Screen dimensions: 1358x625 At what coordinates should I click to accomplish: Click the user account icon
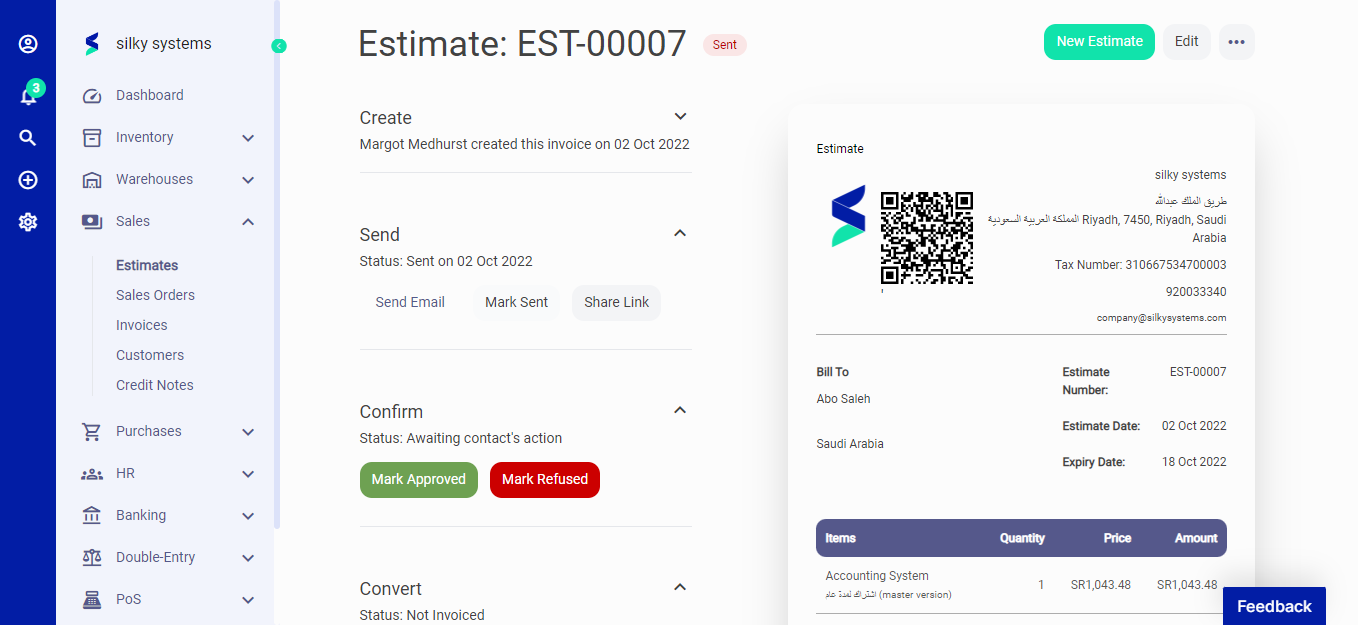(27, 44)
